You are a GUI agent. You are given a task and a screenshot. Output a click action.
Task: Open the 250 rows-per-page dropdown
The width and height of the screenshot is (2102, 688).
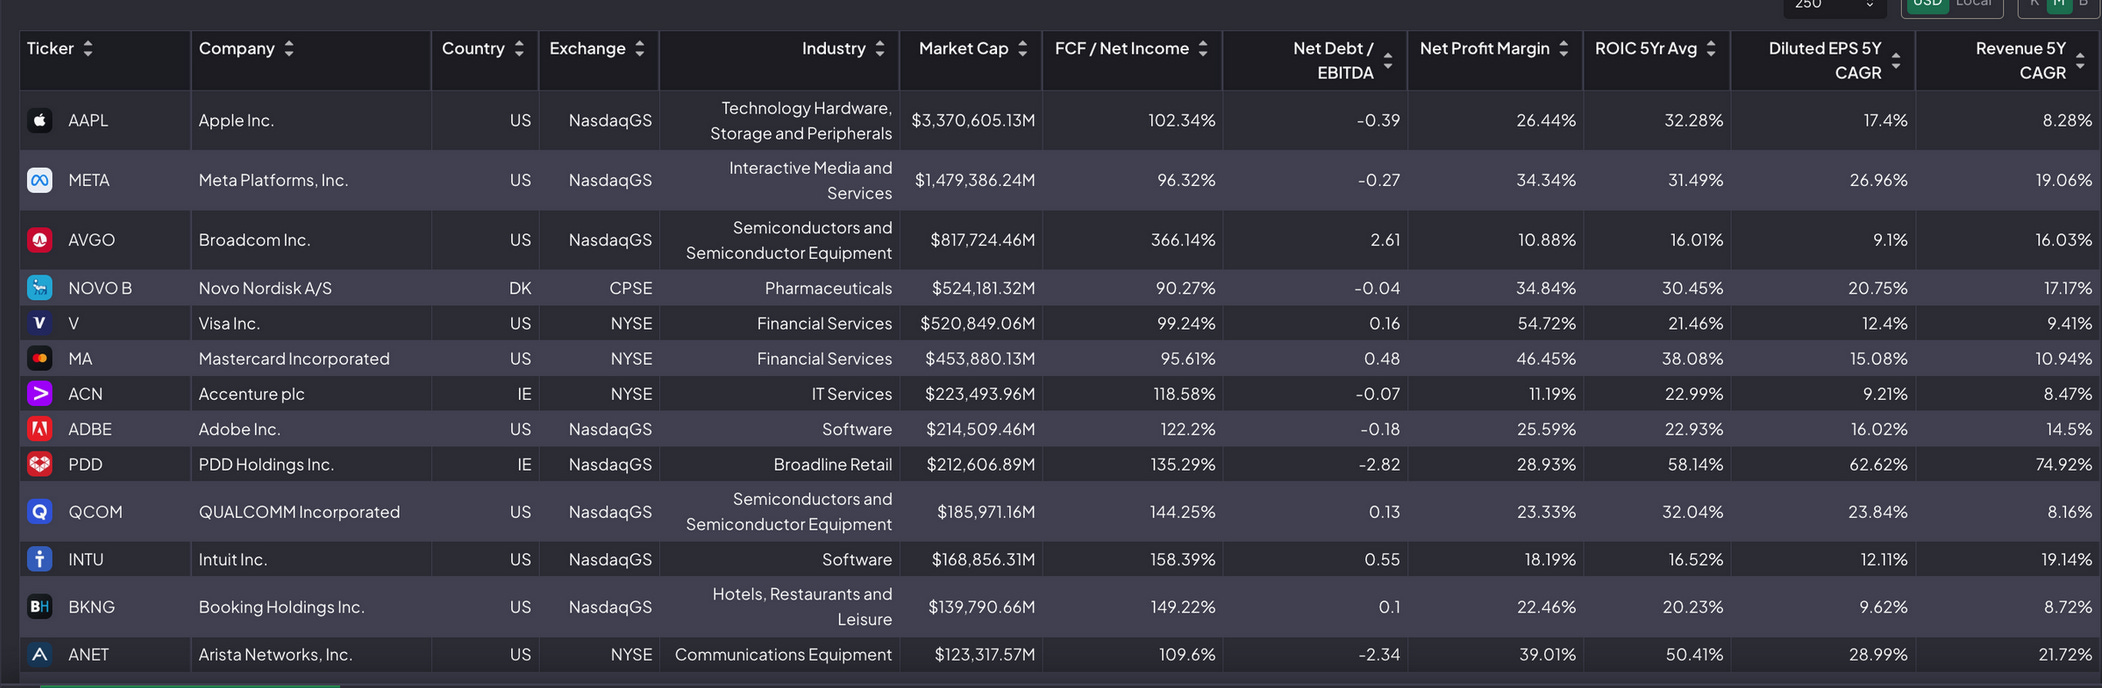tap(1834, 5)
